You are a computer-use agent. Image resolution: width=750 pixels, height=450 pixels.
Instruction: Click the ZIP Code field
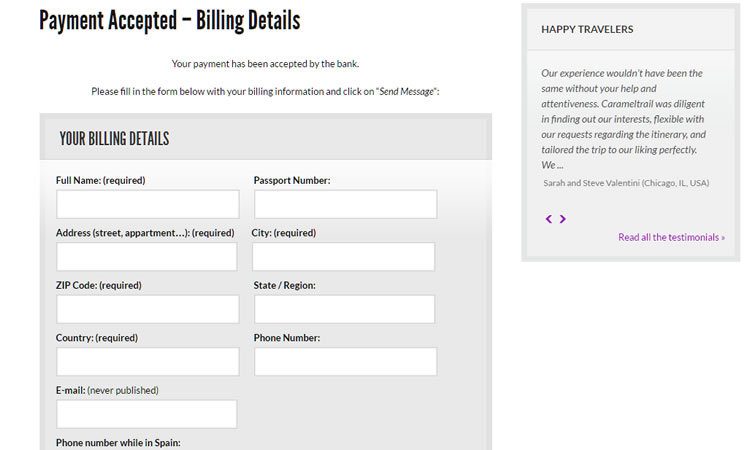148,309
